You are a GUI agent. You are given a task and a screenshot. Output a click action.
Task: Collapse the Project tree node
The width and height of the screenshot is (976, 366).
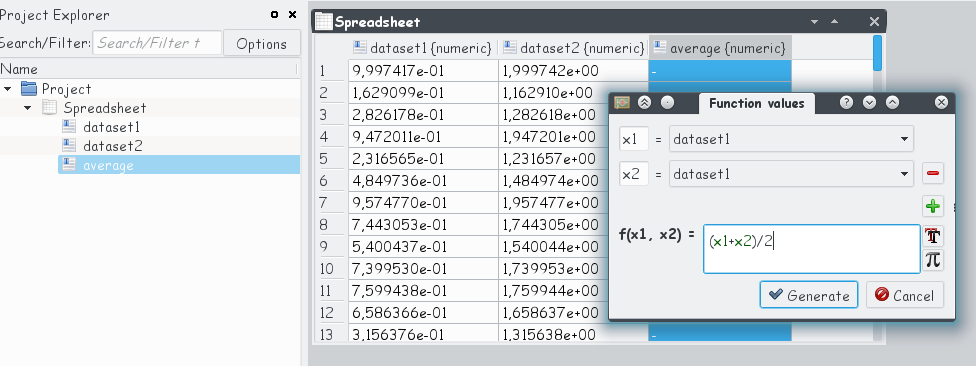pos(7,89)
